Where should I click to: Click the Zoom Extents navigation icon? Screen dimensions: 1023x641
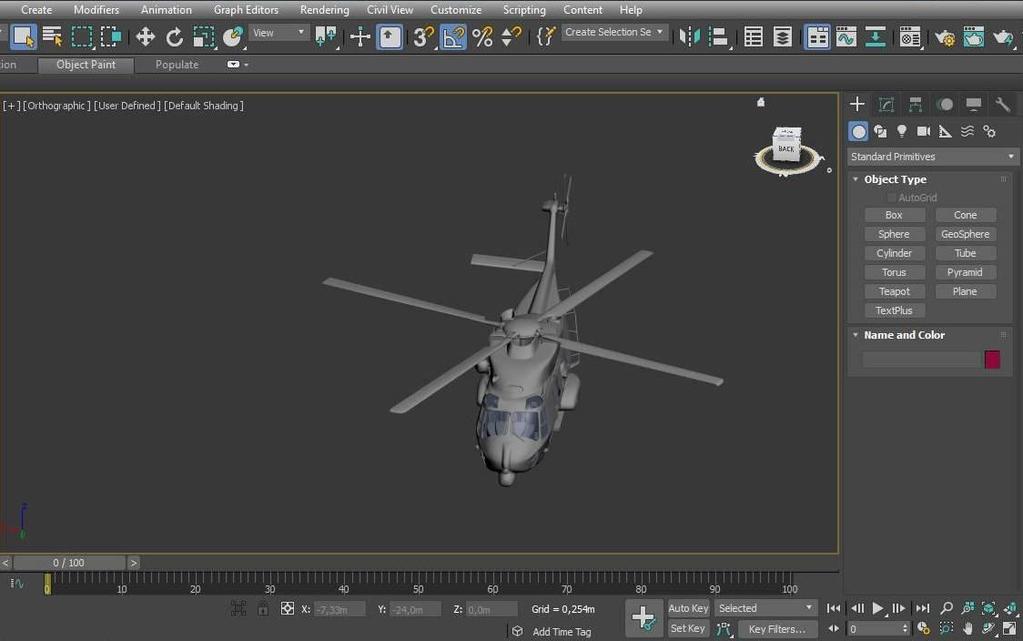pos(989,608)
